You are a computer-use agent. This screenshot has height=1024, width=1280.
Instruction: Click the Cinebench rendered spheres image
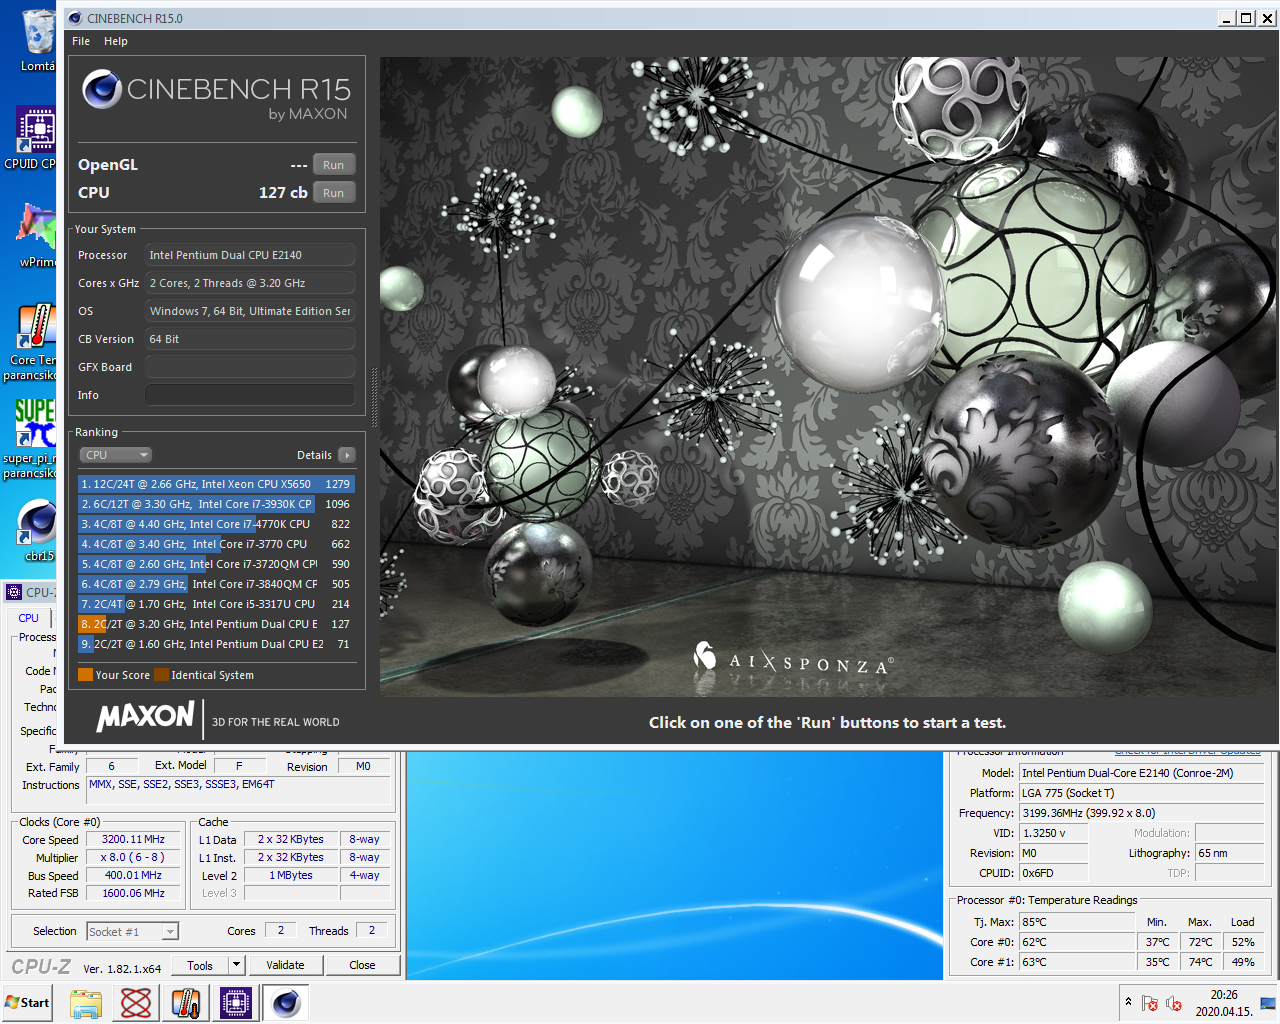pyautogui.click(x=828, y=376)
